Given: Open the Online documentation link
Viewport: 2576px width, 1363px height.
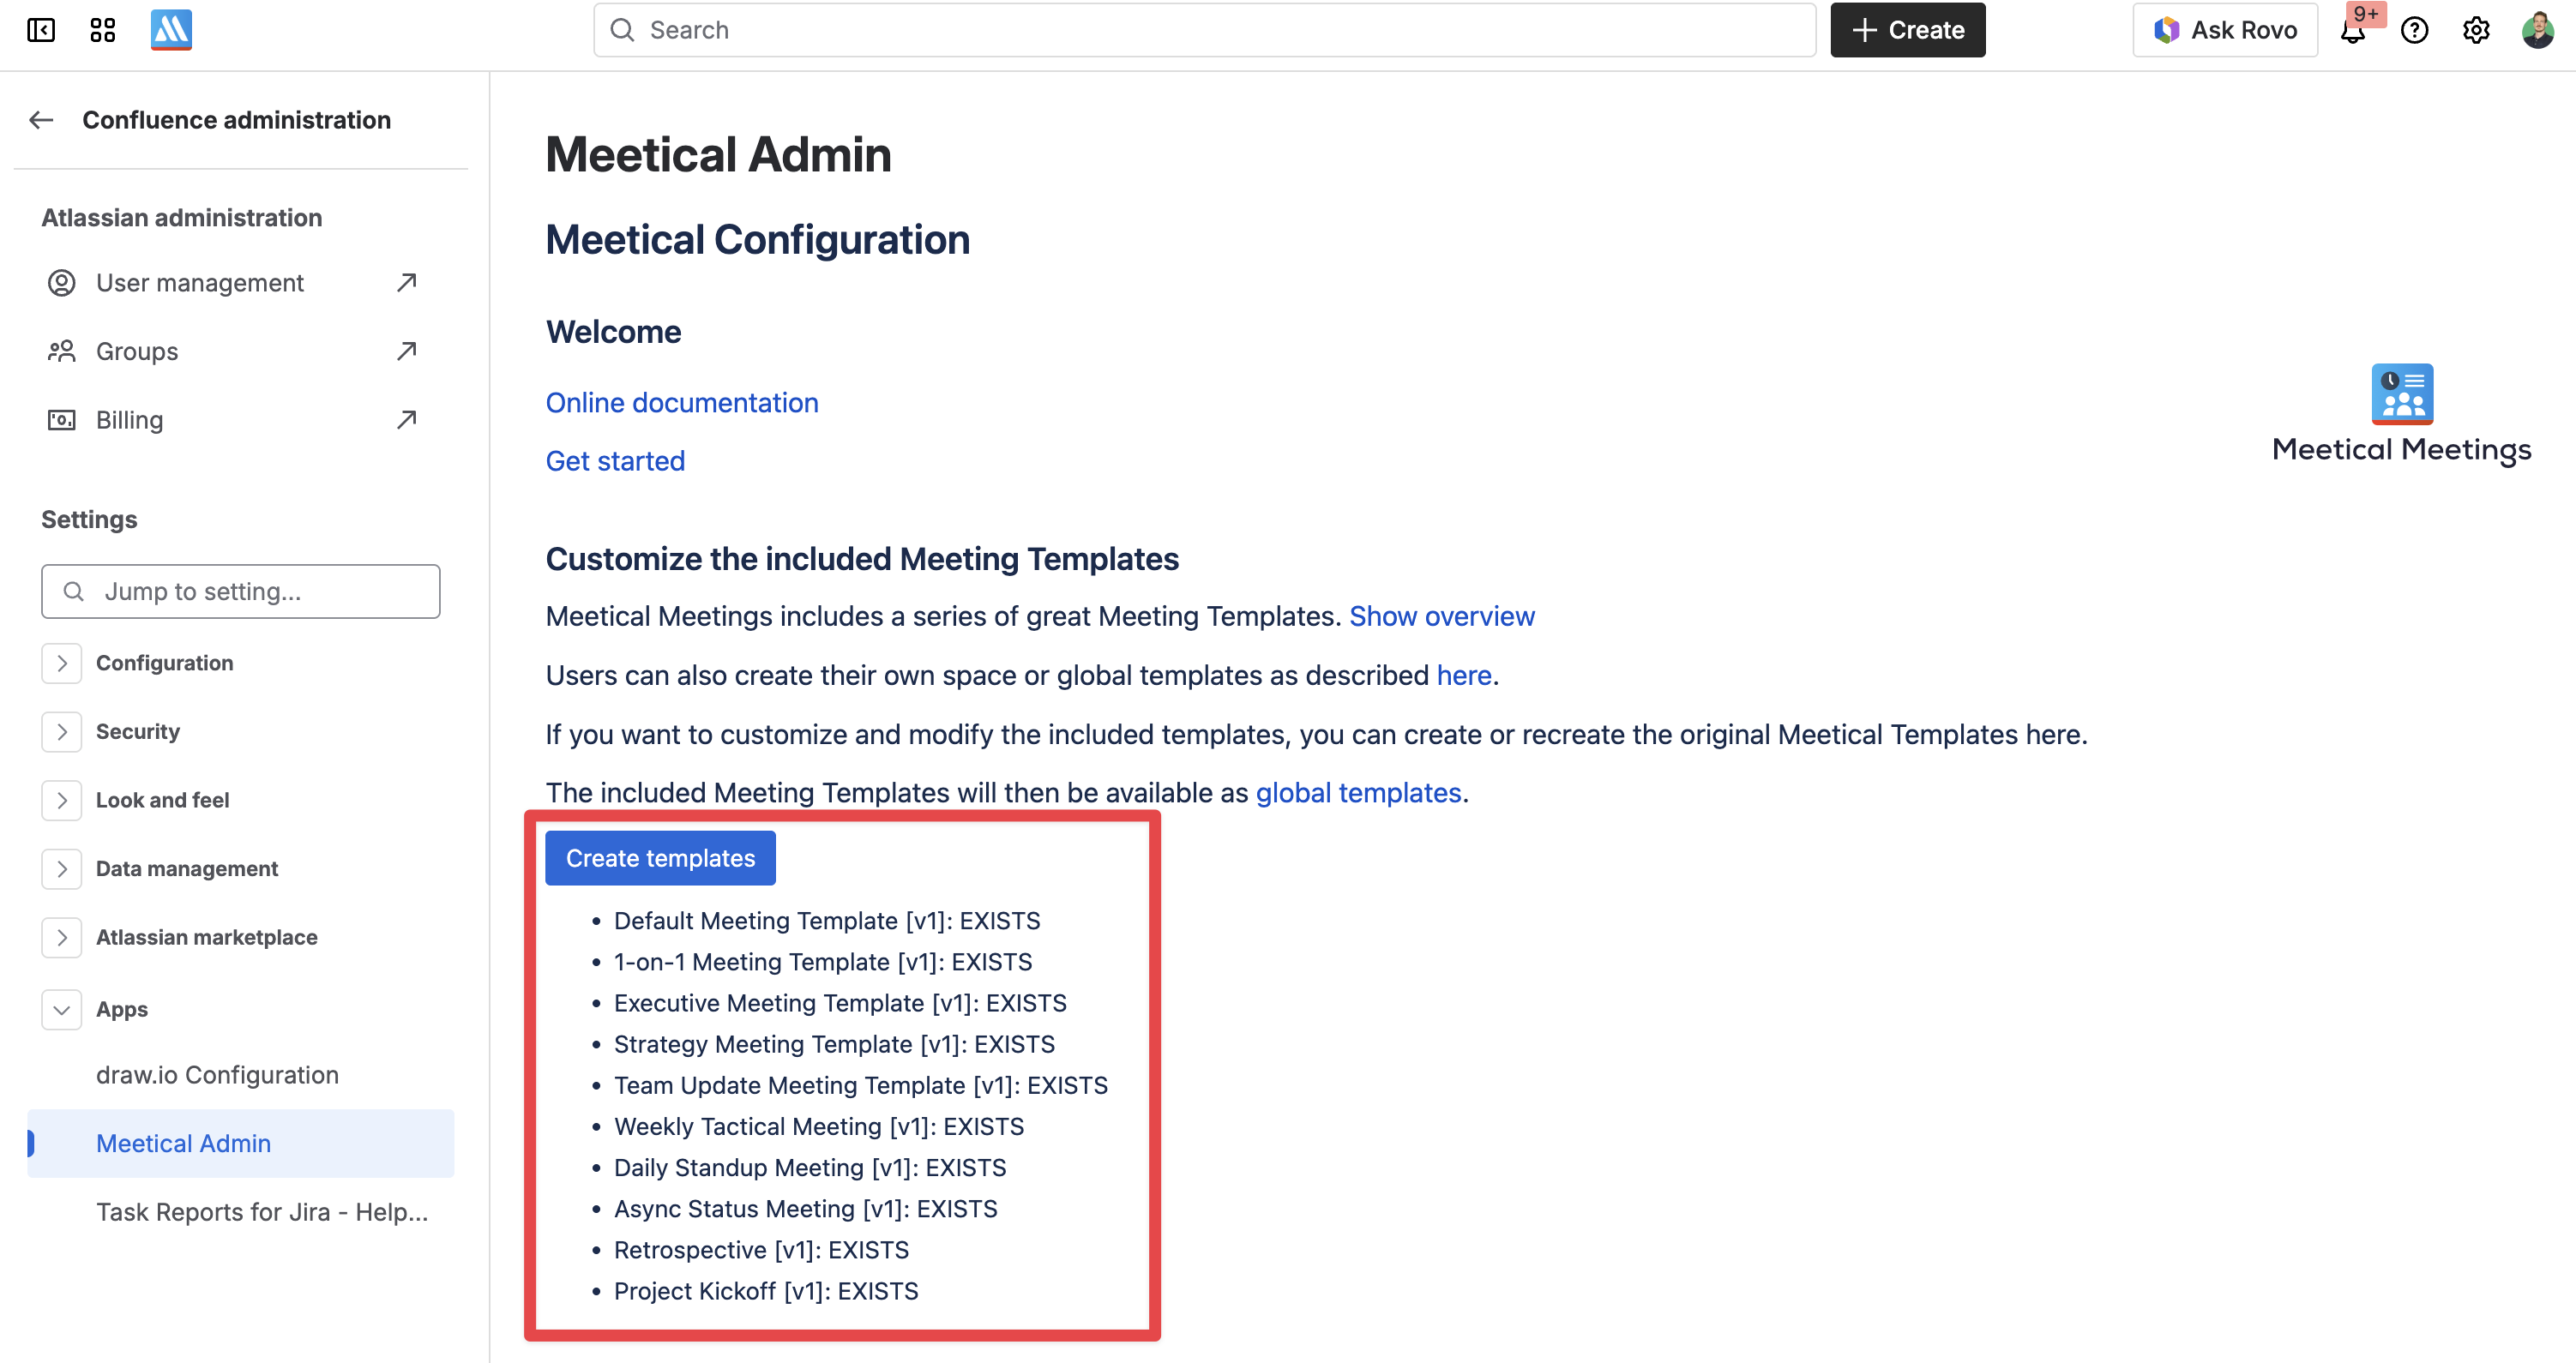Looking at the screenshot, I should pyautogui.click(x=682, y=403).
